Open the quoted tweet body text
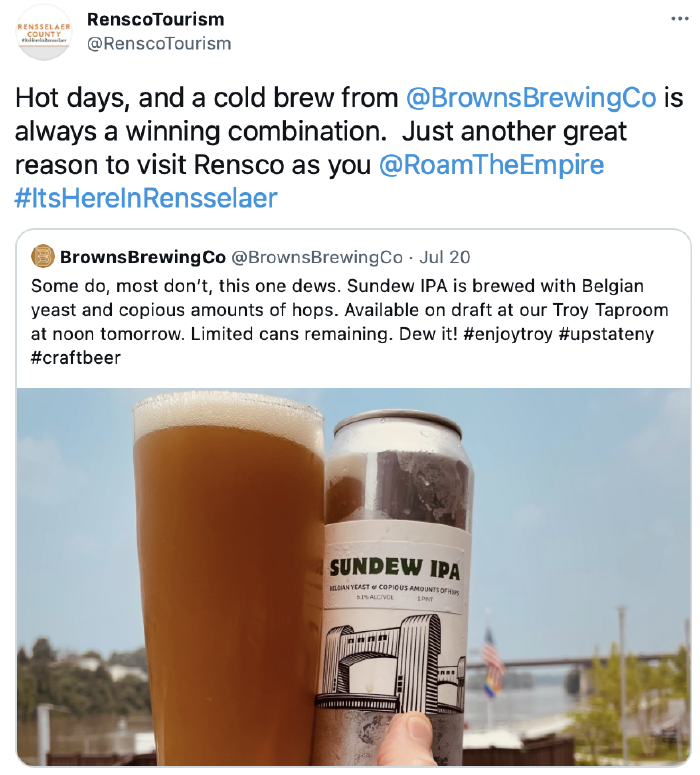 (350, 322)
